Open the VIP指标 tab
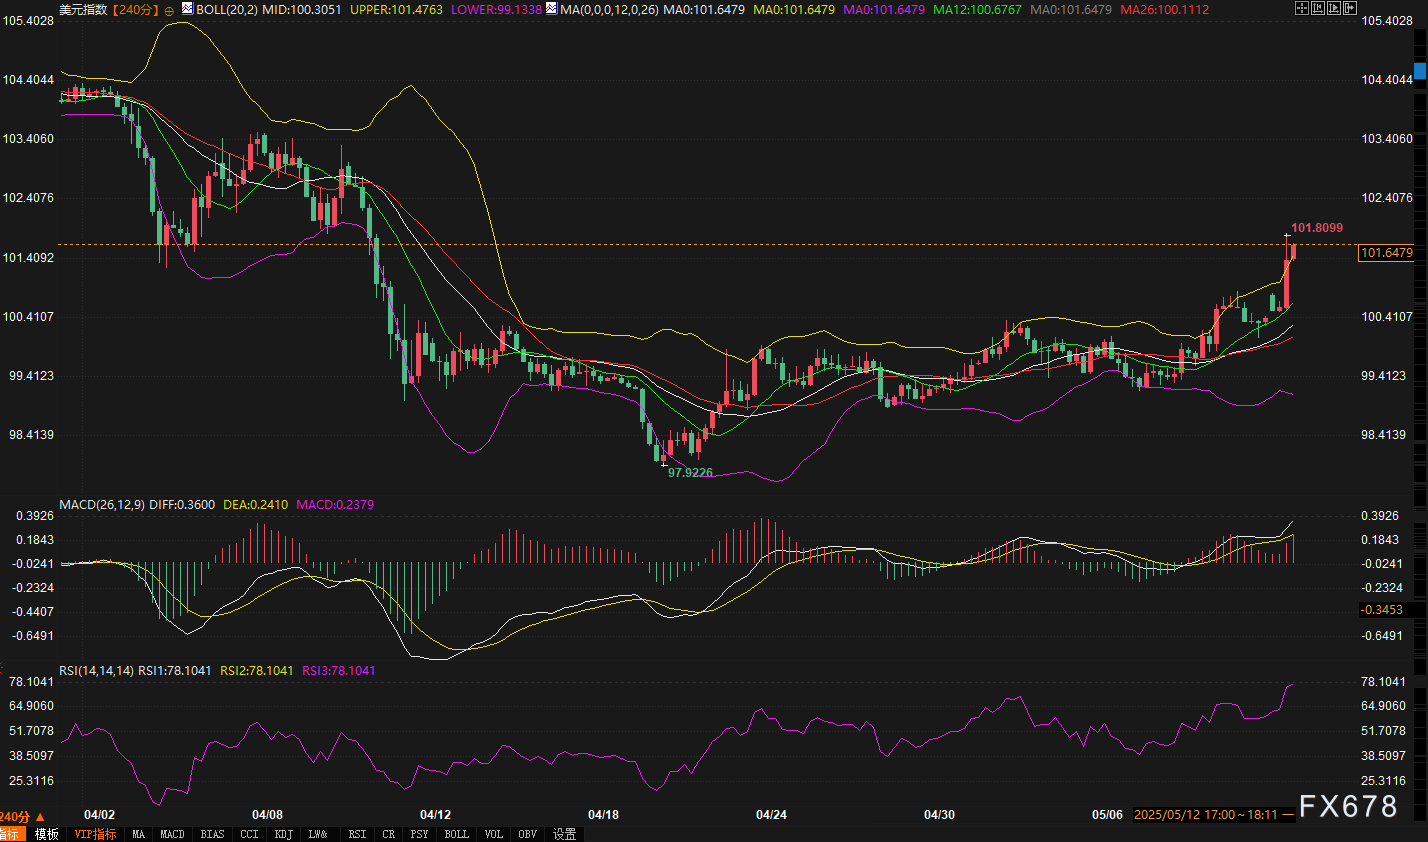This screenshot has width=1428, height=842. (95, 834)
